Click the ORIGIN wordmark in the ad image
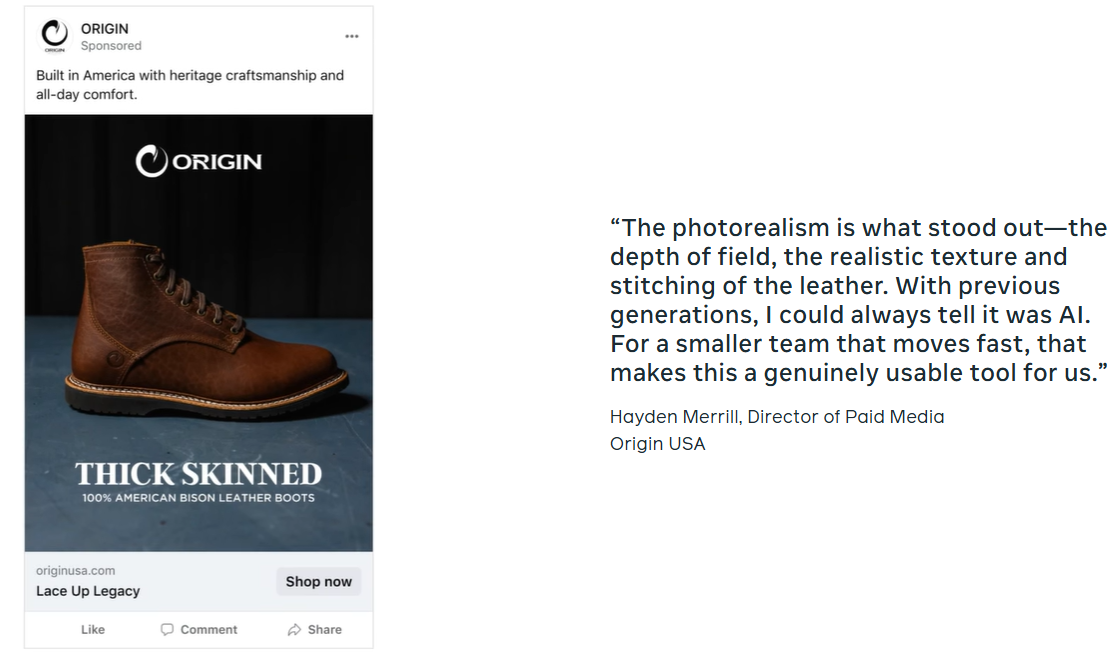Screen dimensions: 1117x655 point(217,163)
